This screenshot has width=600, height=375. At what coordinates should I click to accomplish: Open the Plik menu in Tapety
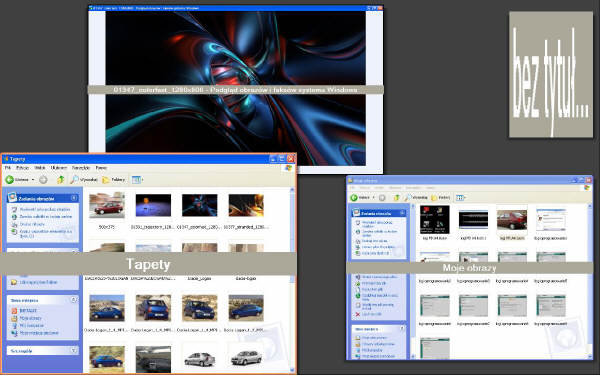[x=7, y=168]
